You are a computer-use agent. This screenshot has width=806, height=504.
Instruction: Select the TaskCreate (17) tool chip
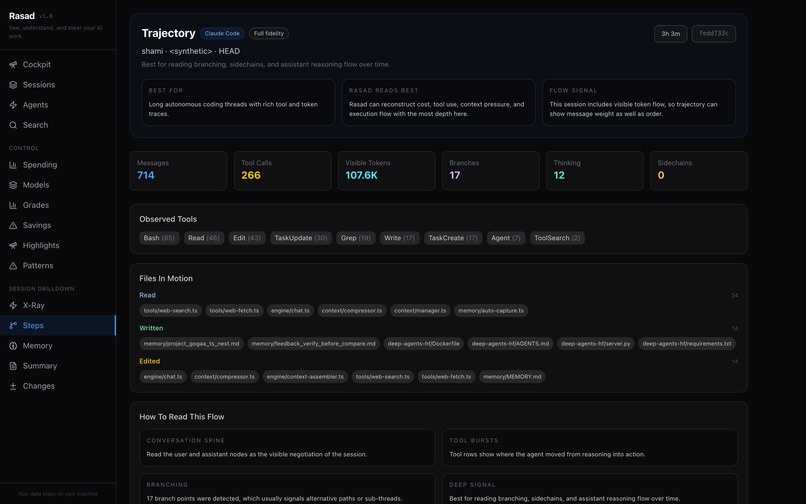pos(453,238)
